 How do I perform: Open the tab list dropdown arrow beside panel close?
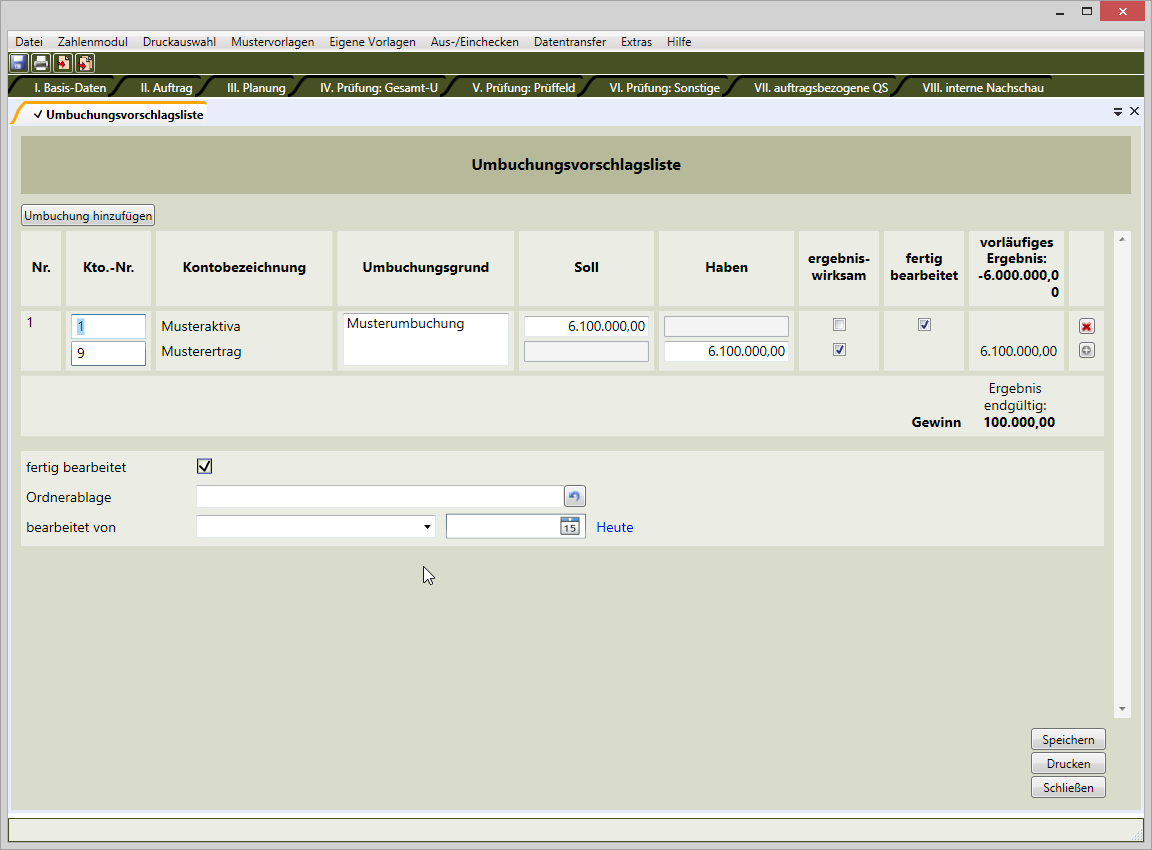tap(1118, 113)
